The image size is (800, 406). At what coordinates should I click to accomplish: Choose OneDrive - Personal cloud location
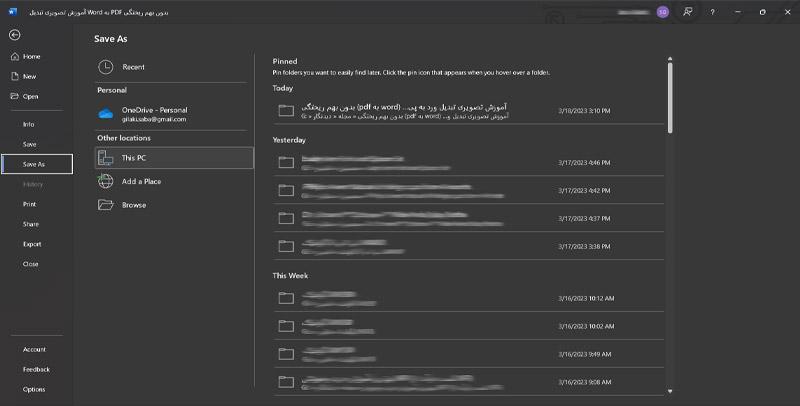pyautogui.click(x=153, y=113)
